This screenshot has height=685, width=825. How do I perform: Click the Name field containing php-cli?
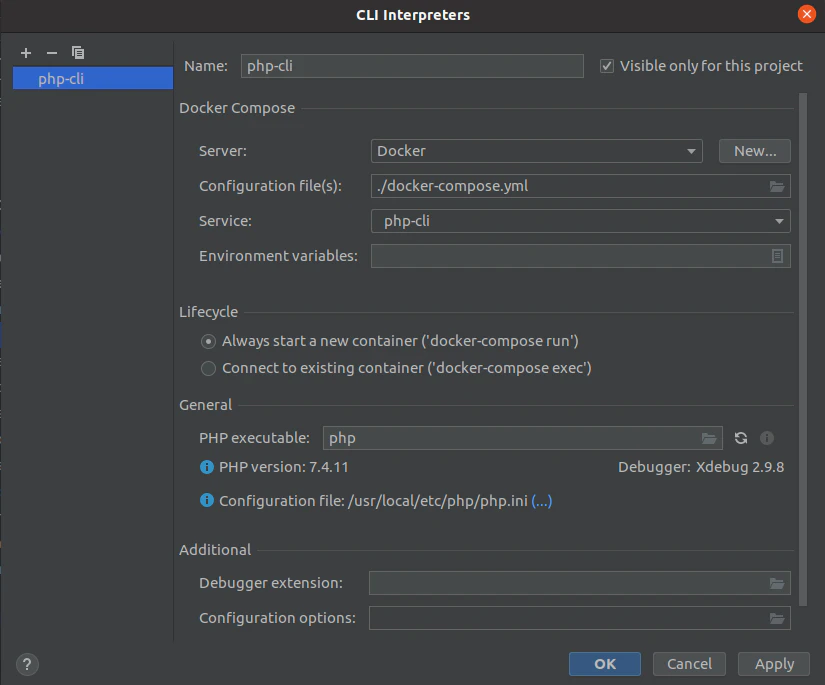click(412, 66)
